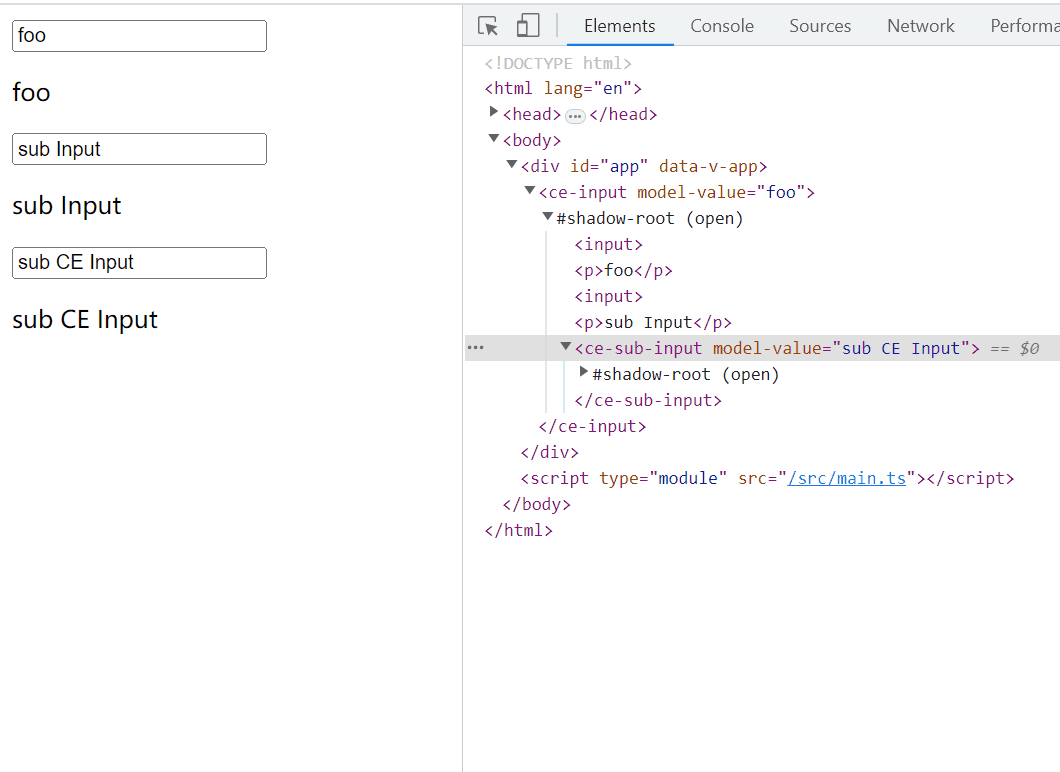
Task: Collapse the body element node
Action: [x=493, y=139]
